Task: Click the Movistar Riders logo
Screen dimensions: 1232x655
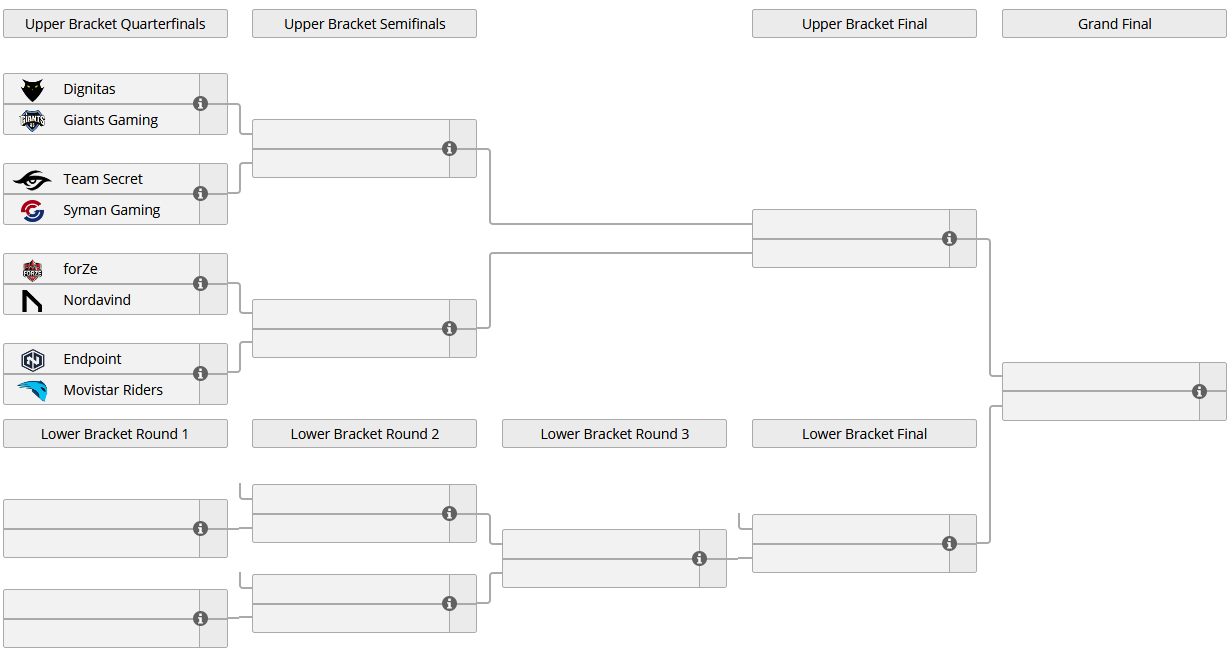Action: point(33,391)
